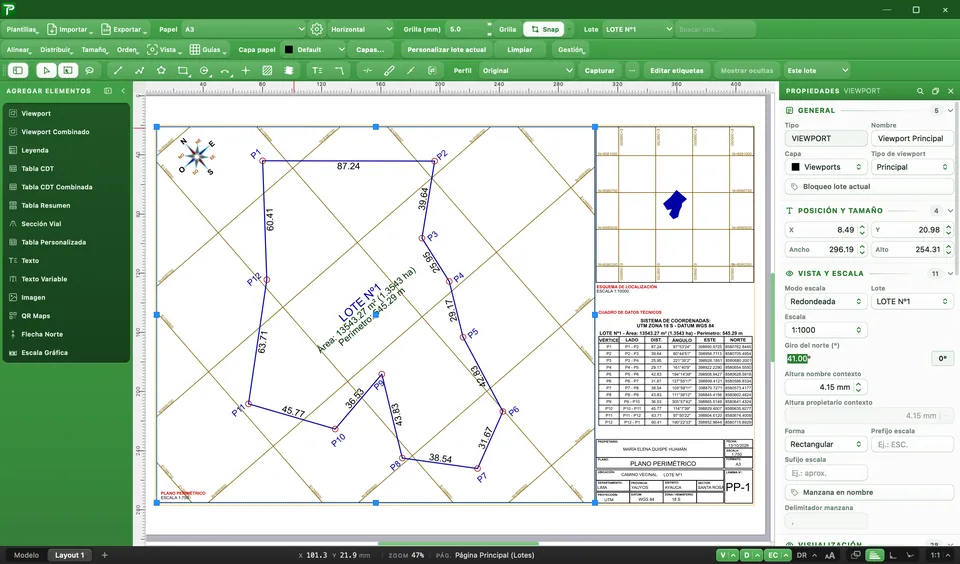Image resolution: width=960 pixels, height=564 pixels.
Task: Pop out the Propiedades panel window icon
Action: pos(935,91)
